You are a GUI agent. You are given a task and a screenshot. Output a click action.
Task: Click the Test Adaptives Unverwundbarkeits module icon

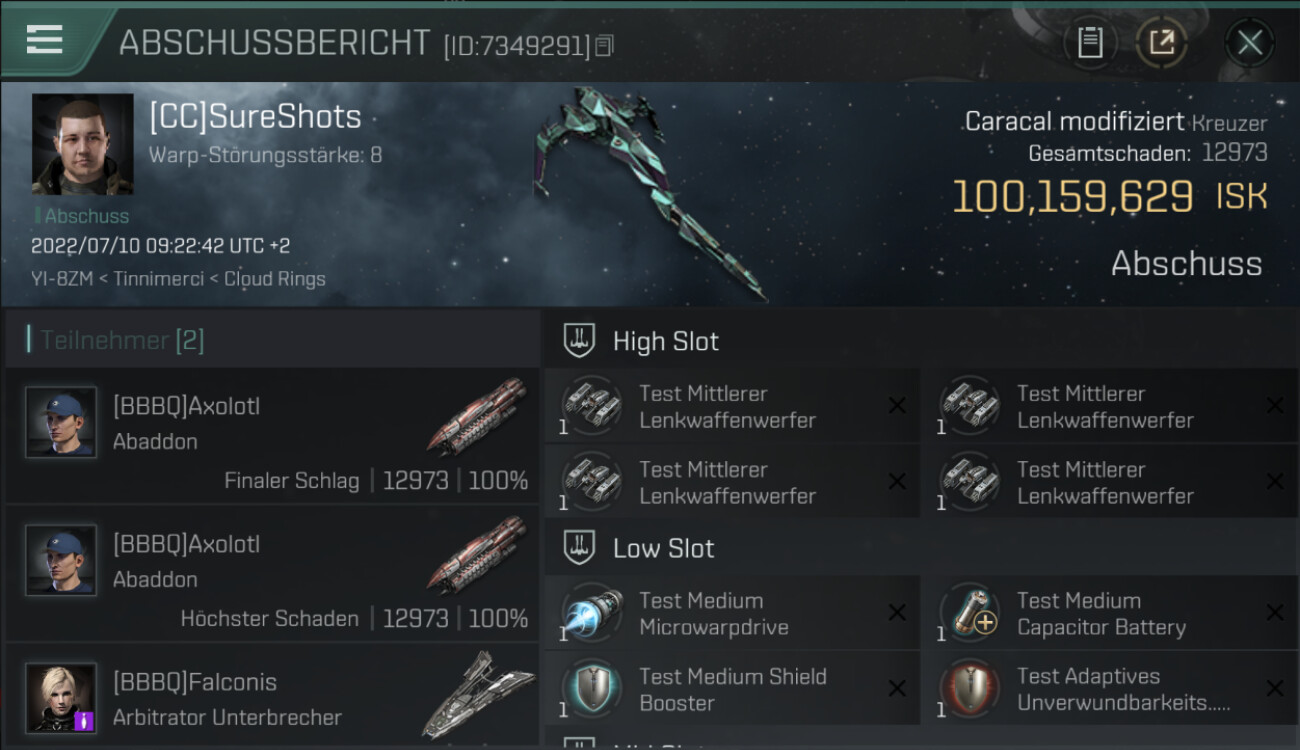pos(969,690)
